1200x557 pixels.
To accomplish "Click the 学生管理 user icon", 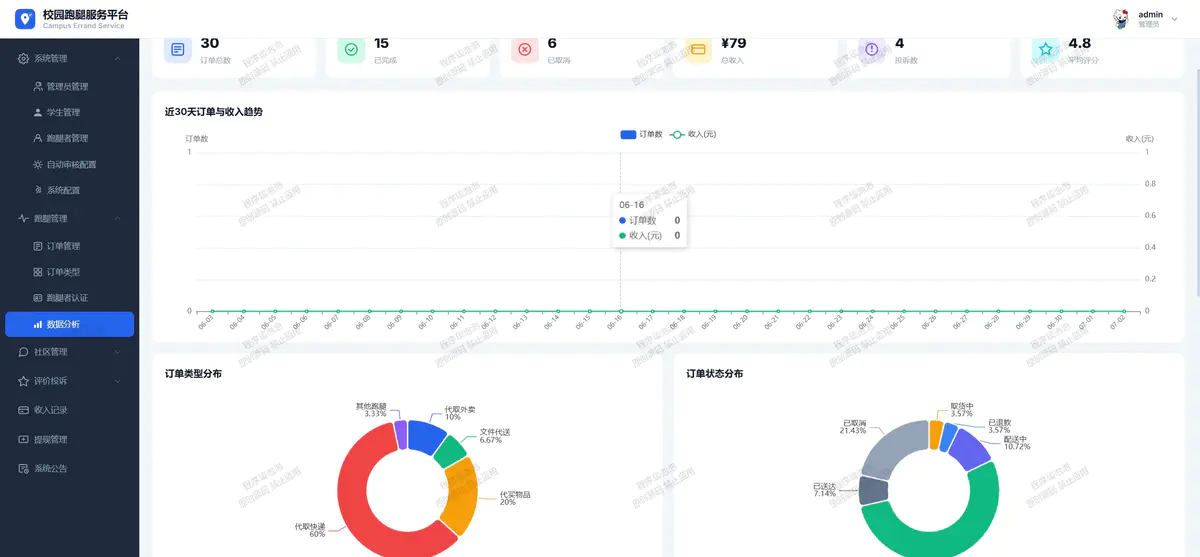I will click(x=38, y=112).
